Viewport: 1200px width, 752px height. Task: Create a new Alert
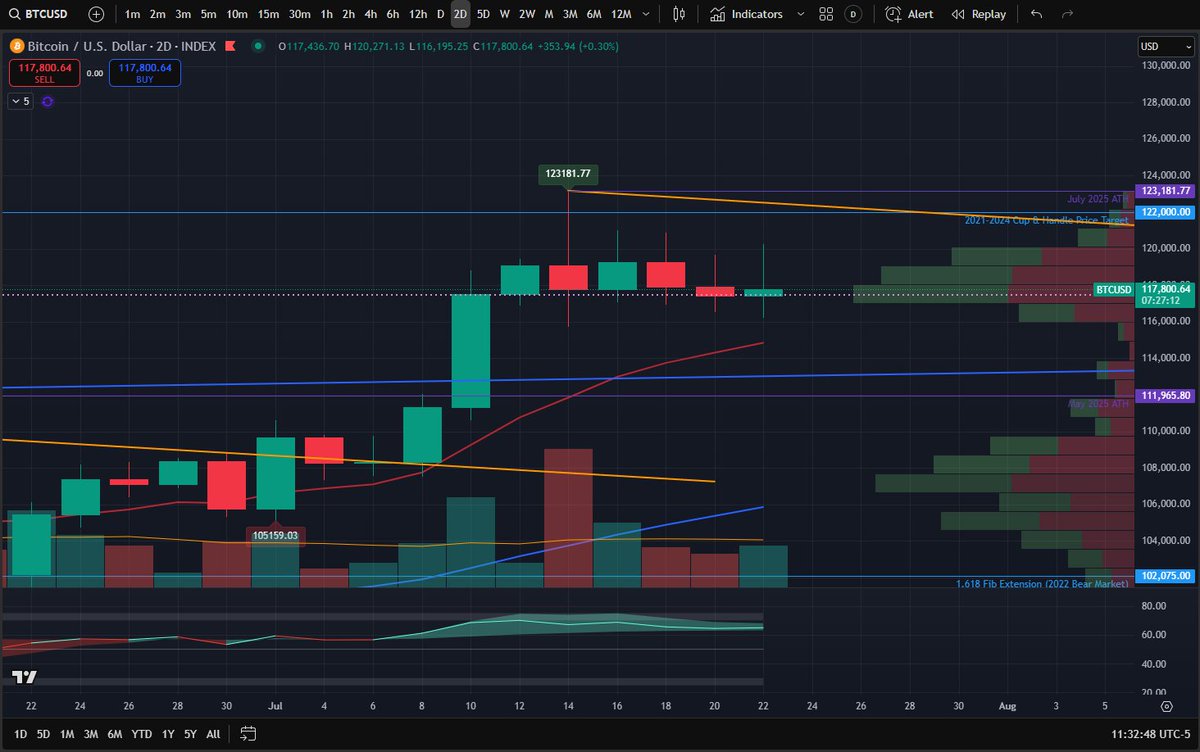(910, 14)
